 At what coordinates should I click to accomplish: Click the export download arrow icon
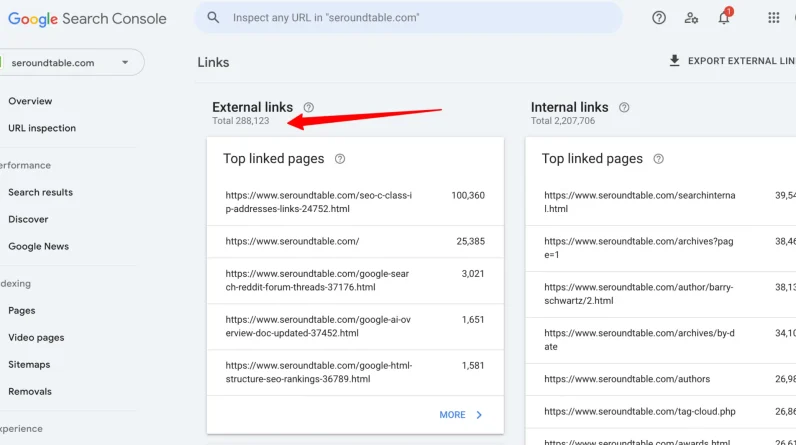pyautogui.click(x=674, y=61)
